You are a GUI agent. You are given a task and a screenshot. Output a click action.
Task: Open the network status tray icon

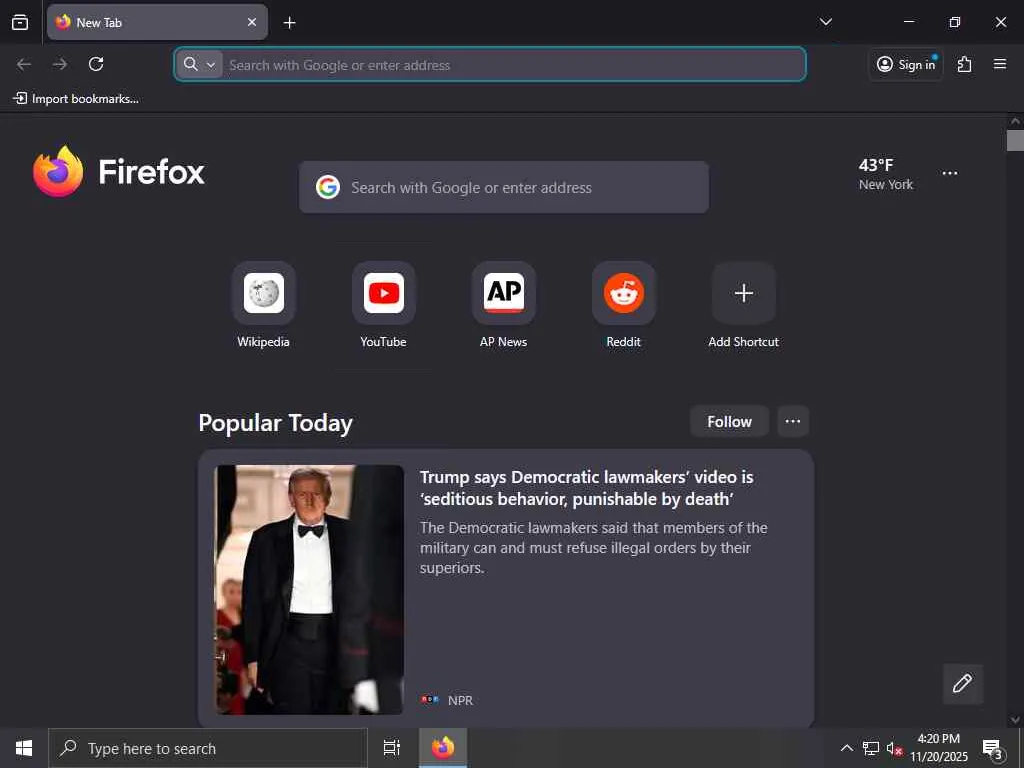click(871, 748)
